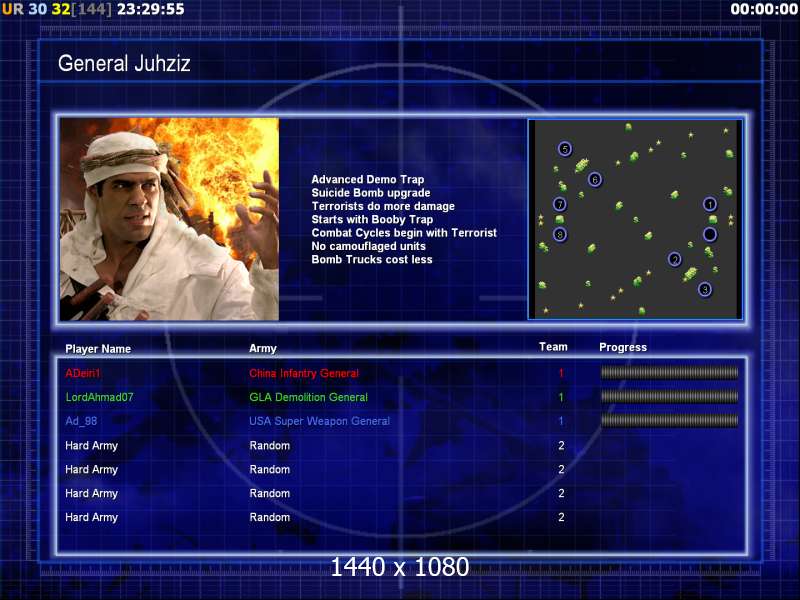The width and height of the screenshot is (800, 600).
Task: Click the "UR 30 32[144]" overlay stats
Action: pos(56,9)
